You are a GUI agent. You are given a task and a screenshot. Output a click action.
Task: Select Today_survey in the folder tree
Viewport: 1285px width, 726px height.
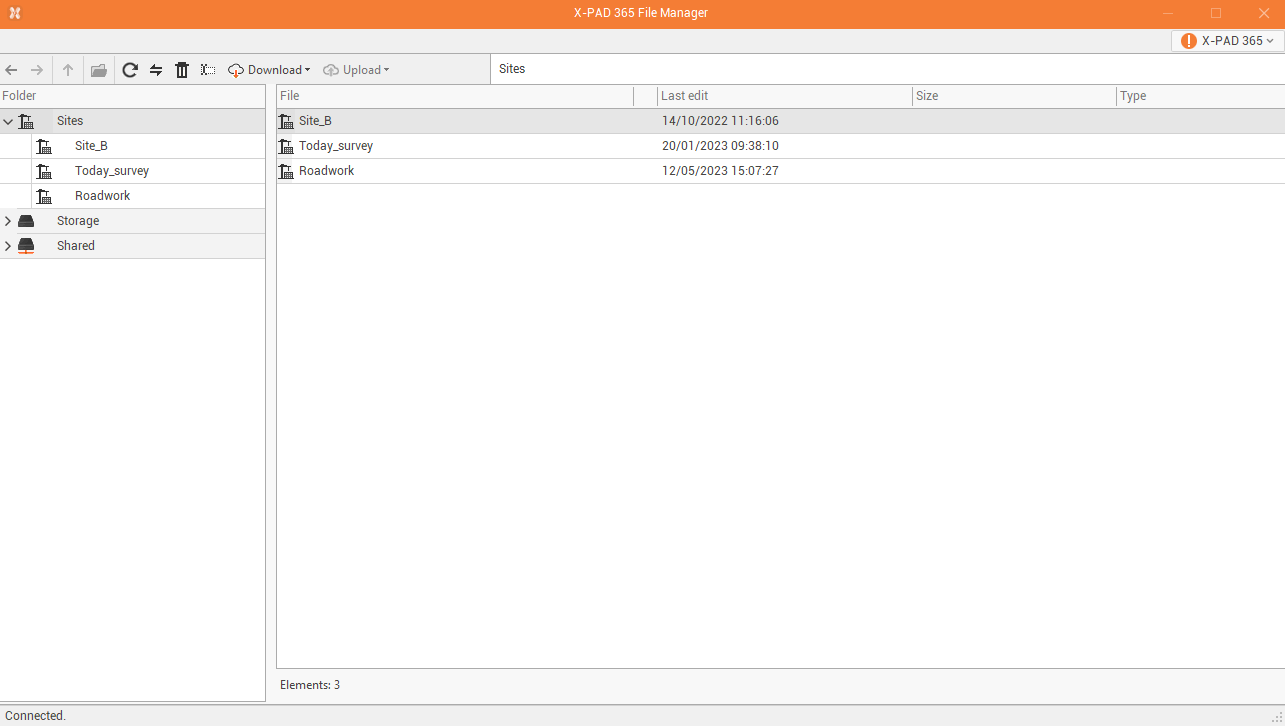[111, 171]
